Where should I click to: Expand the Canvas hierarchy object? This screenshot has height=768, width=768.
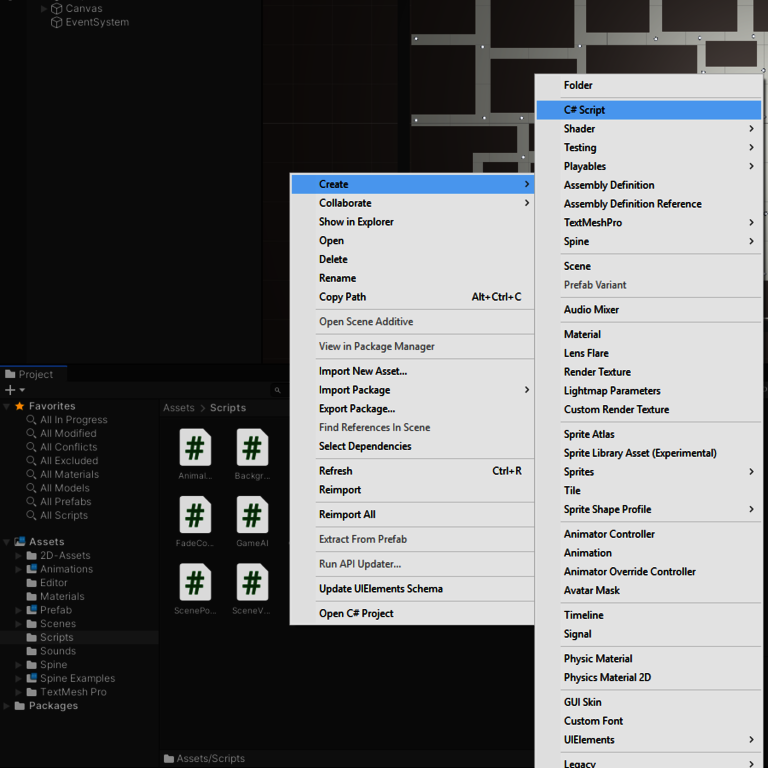pyautogui.click(x=44, y=8)
